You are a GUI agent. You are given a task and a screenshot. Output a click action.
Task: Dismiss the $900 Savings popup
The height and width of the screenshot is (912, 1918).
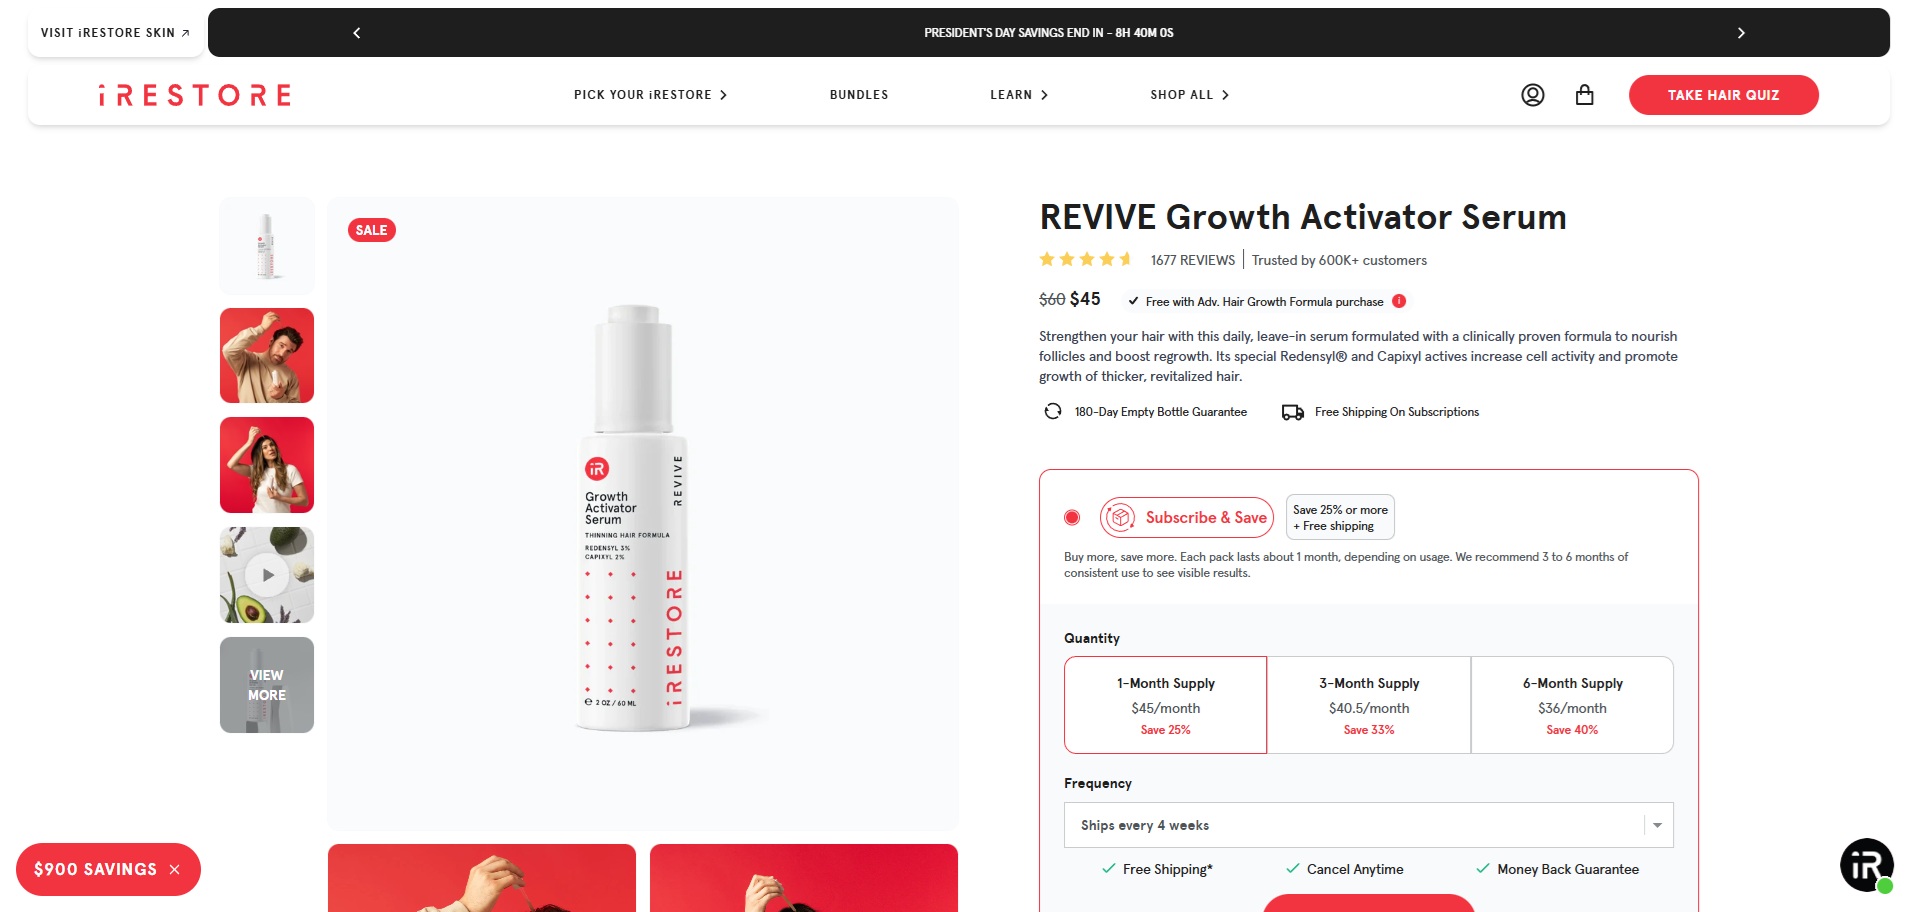click(x=175, y=870)
